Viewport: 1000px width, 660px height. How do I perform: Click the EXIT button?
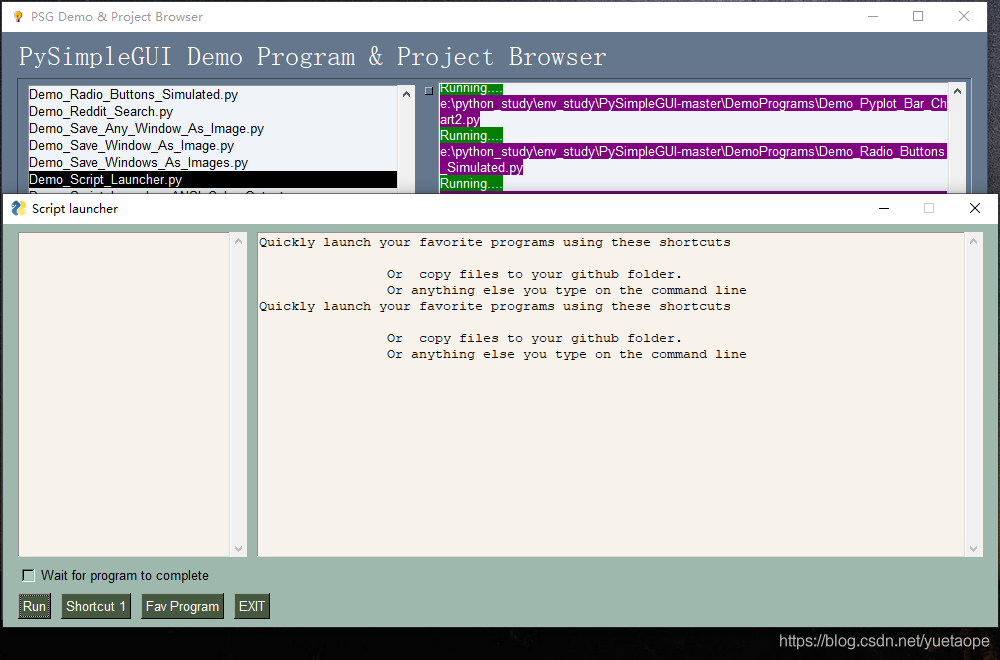point(252,606)
